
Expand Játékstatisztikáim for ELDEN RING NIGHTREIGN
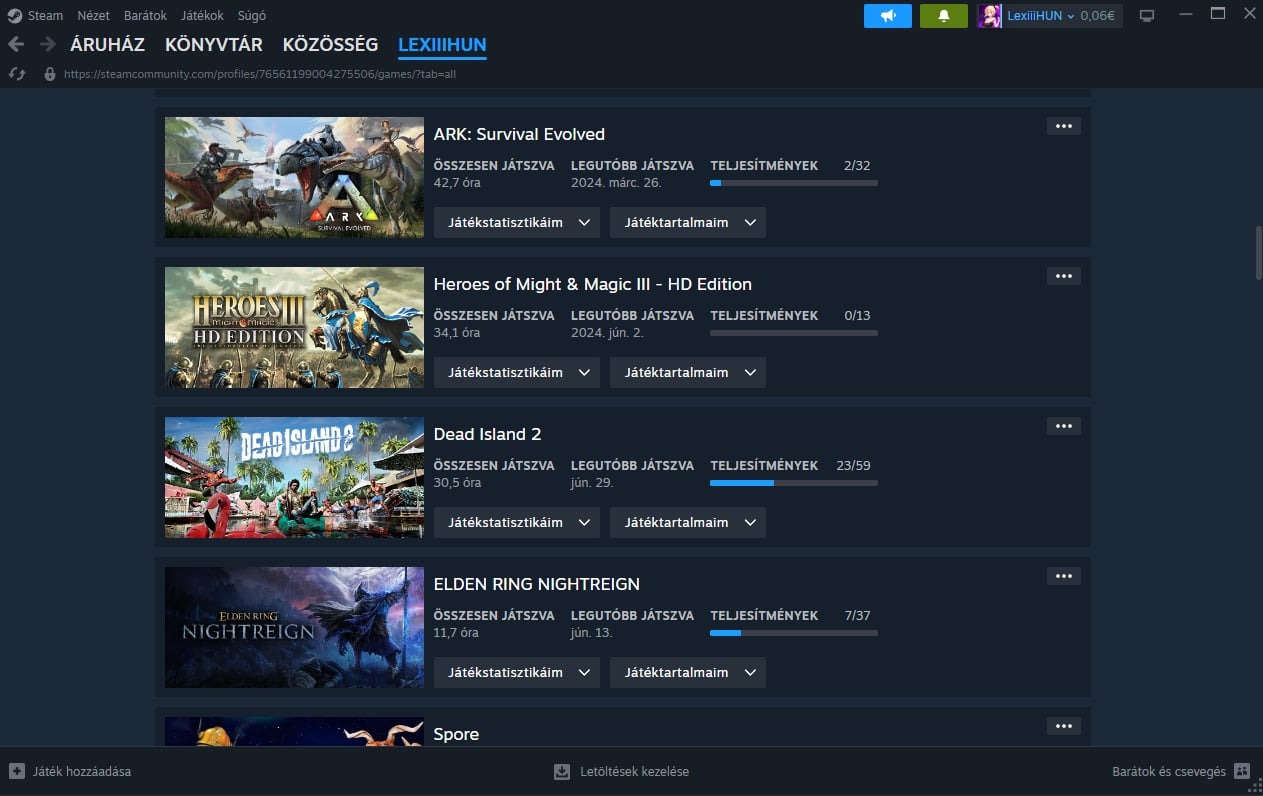coord(517,672)
